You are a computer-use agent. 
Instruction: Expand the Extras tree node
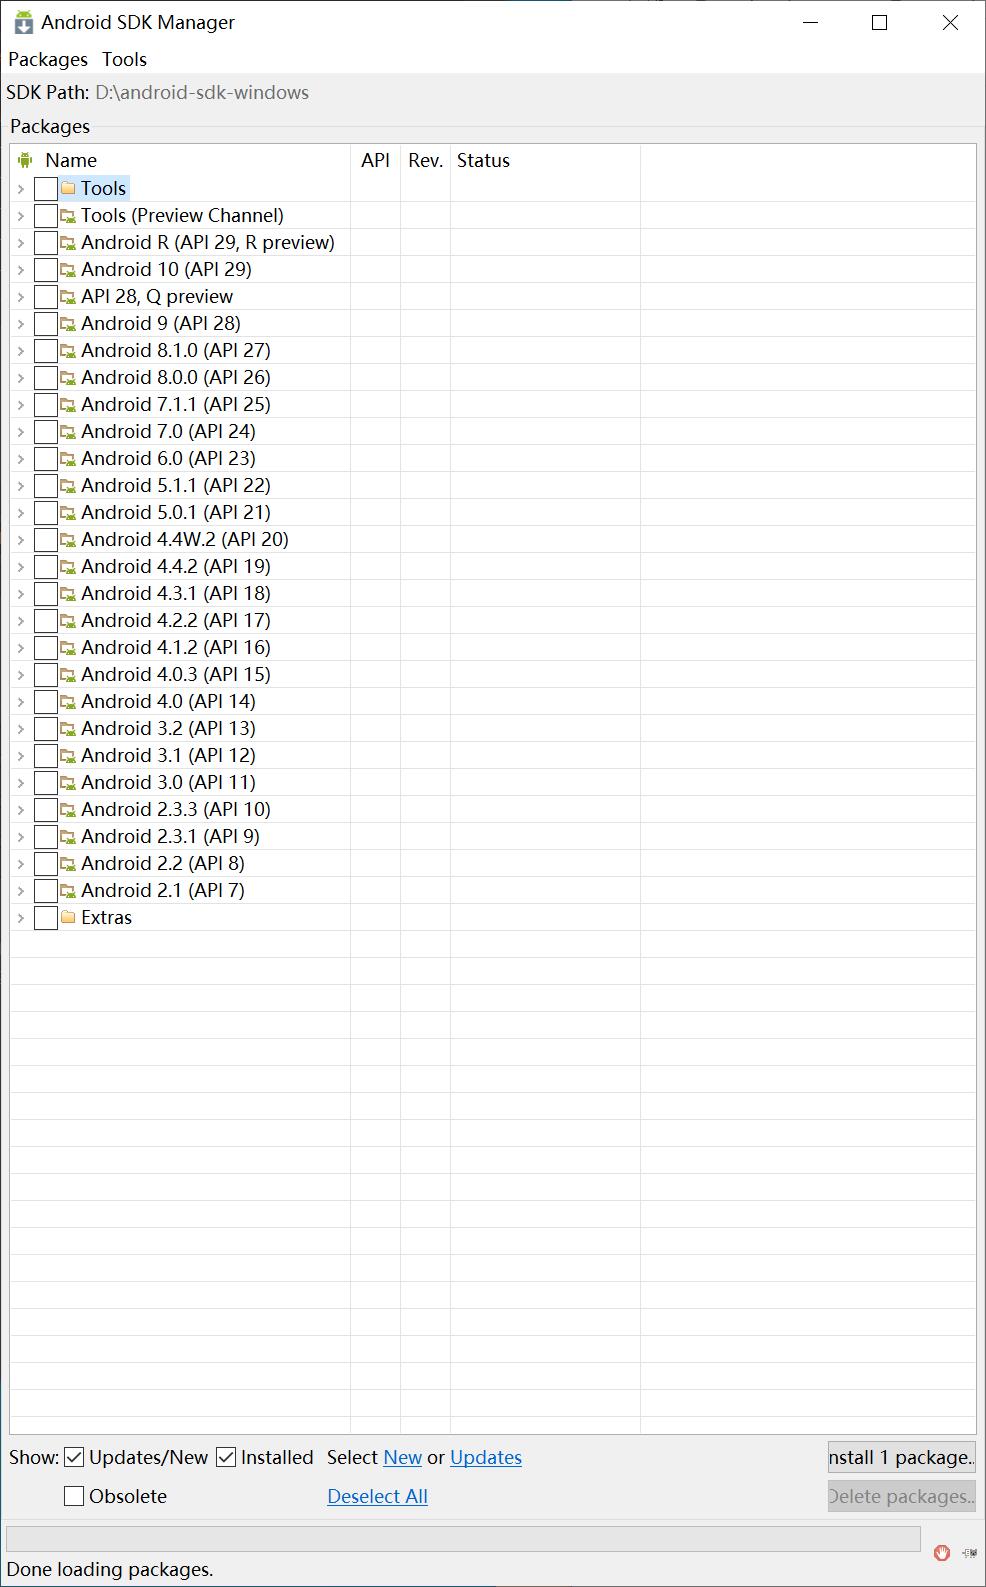pos(20,917)
